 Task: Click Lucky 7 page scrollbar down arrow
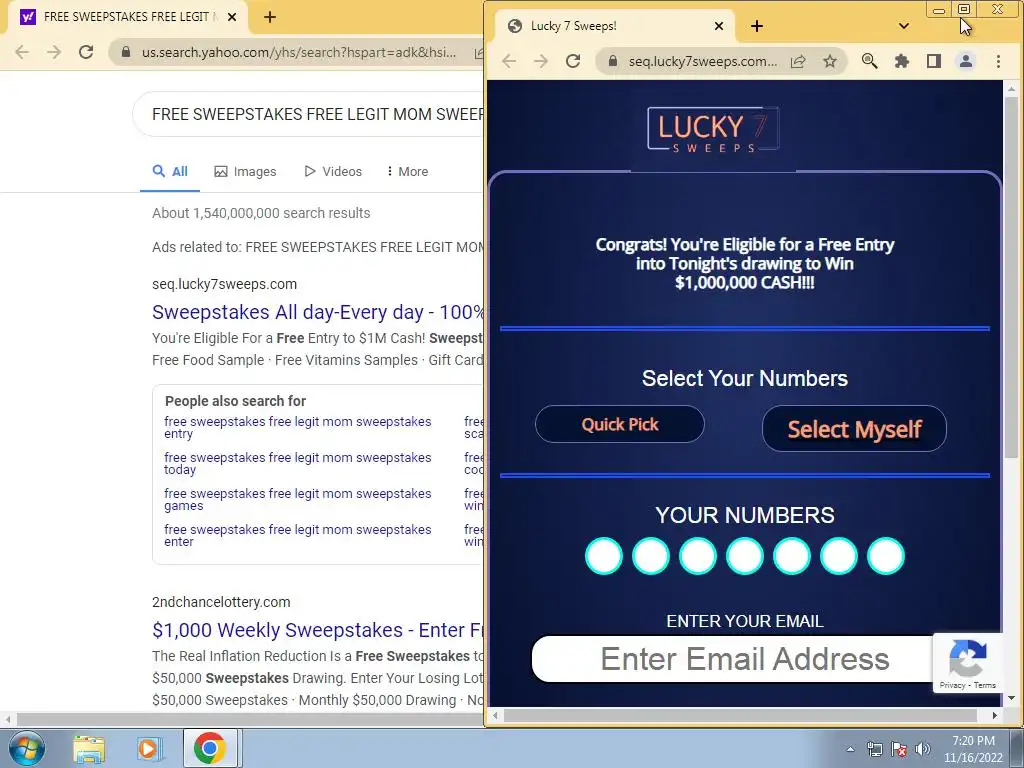point(1012,698)
